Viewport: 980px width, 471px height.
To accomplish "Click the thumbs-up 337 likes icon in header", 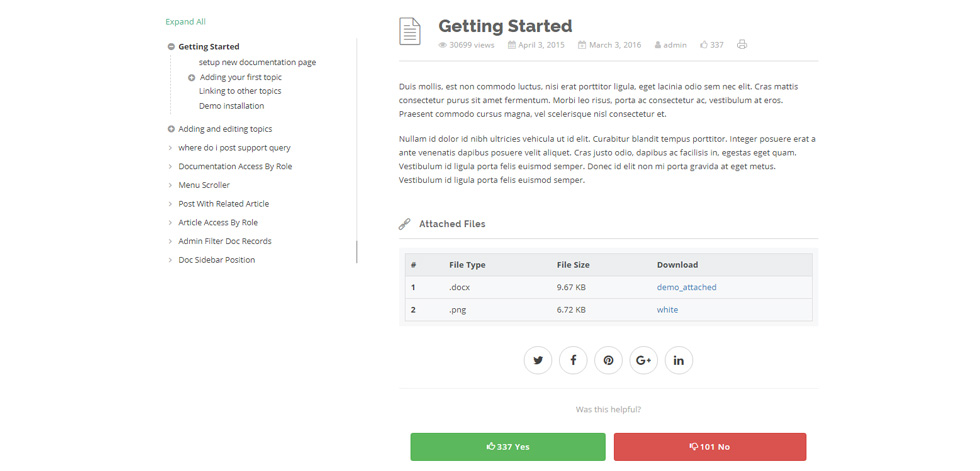I will [704, 45].
